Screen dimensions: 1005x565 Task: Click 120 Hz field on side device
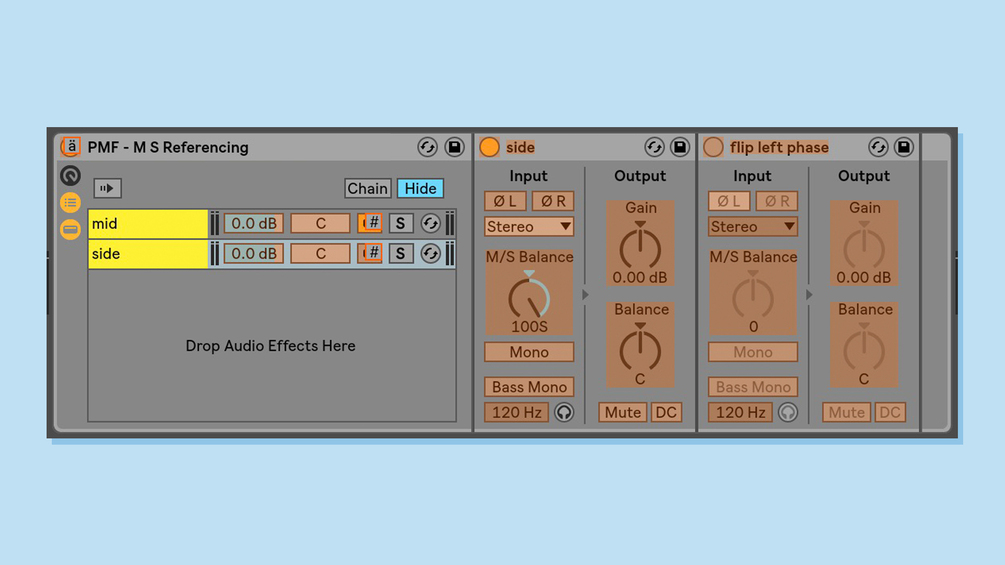(x=517, y=413)
